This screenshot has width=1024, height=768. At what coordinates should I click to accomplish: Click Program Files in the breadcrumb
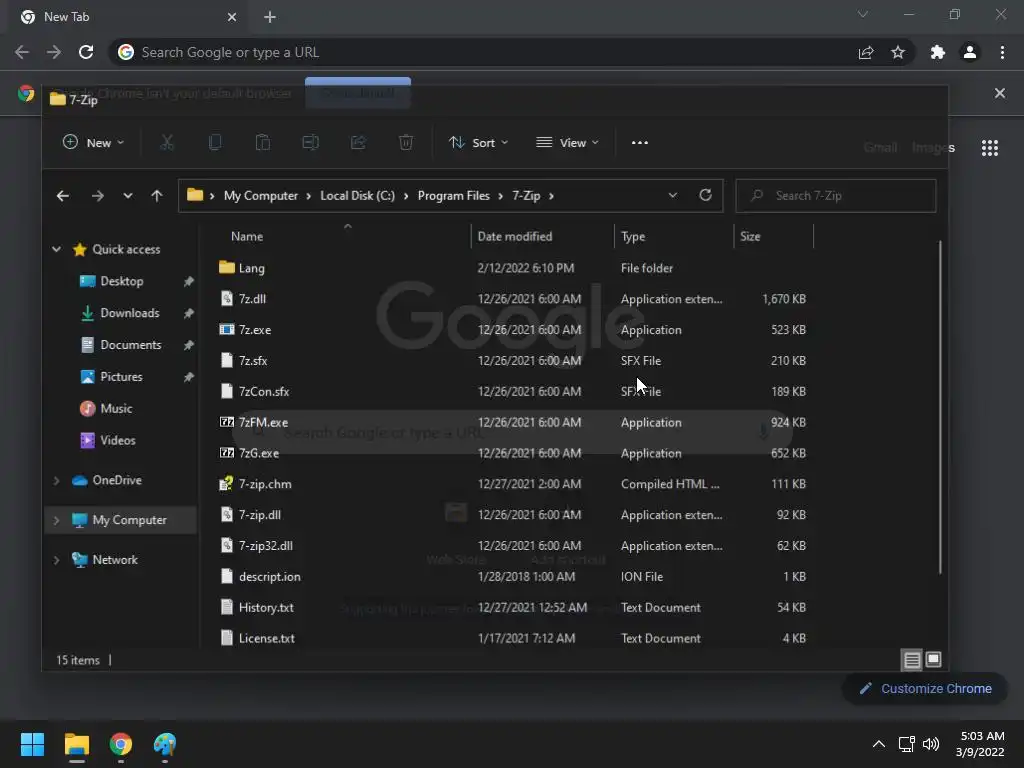pyautogui.click(x=453, y=196)
